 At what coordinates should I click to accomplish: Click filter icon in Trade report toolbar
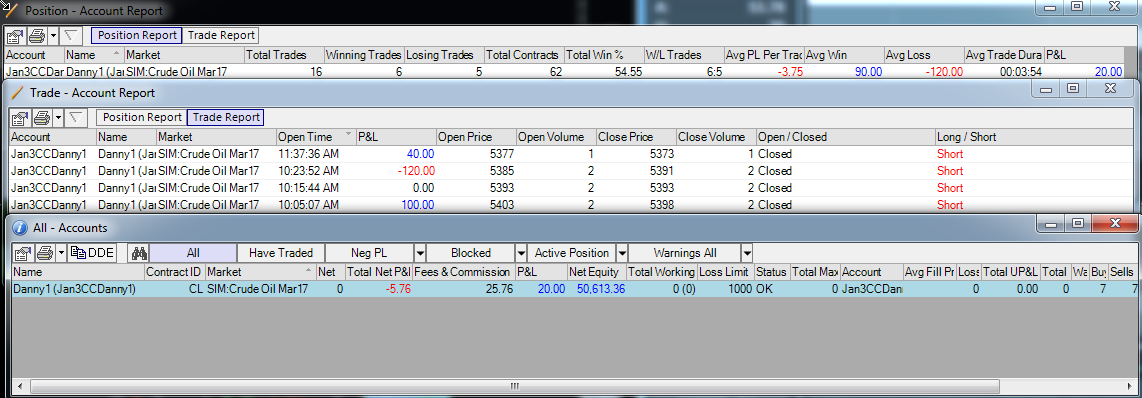tap(76, 117)
